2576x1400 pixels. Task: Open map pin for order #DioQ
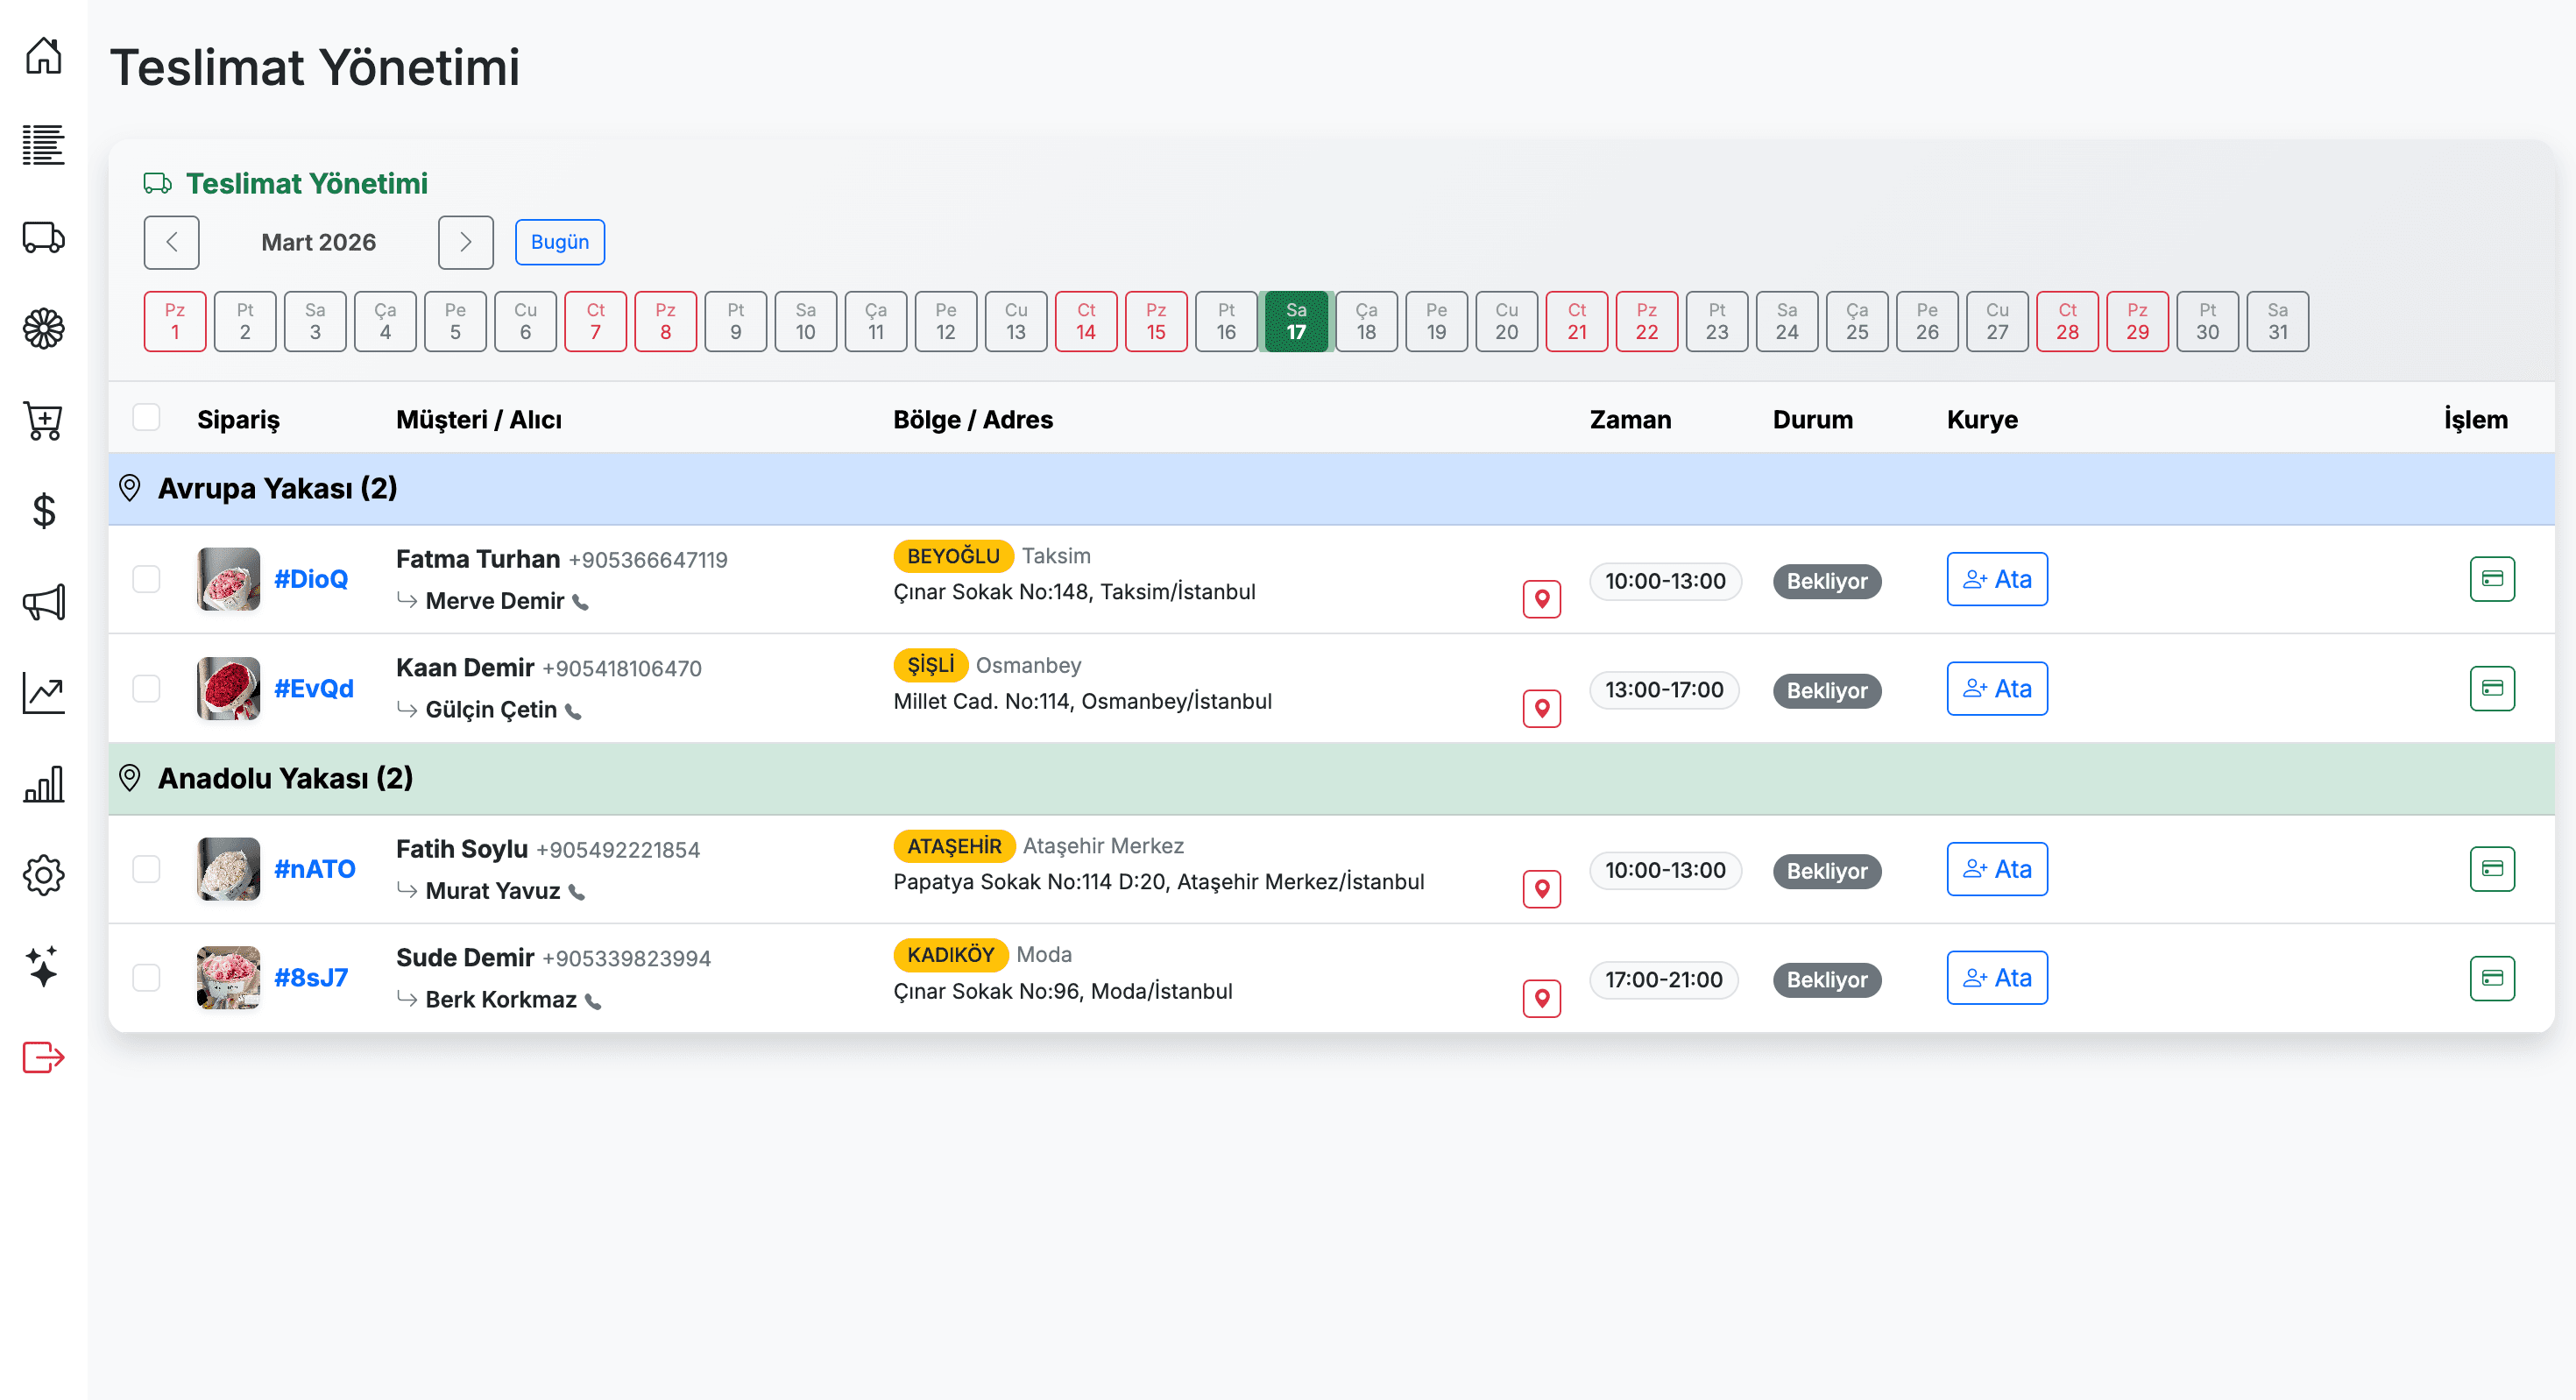tap(1541, 599)
